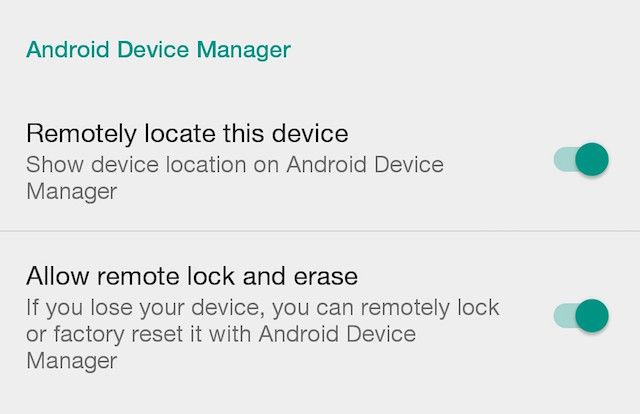This screenshot has height=414, width=640.
Task: Click the light track of the lock-erase switch
Action: pyautogui.click(x=563, y=315)
